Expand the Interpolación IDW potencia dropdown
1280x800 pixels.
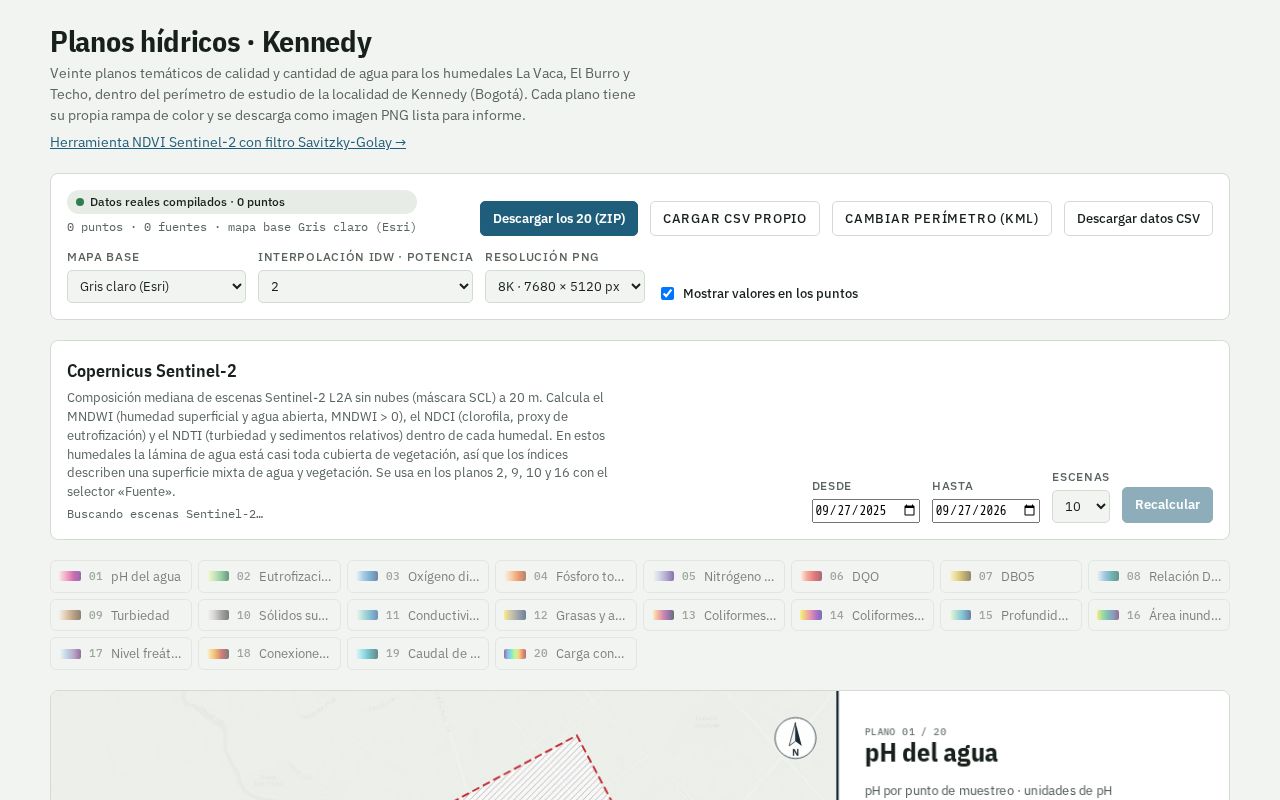(365, 286)
